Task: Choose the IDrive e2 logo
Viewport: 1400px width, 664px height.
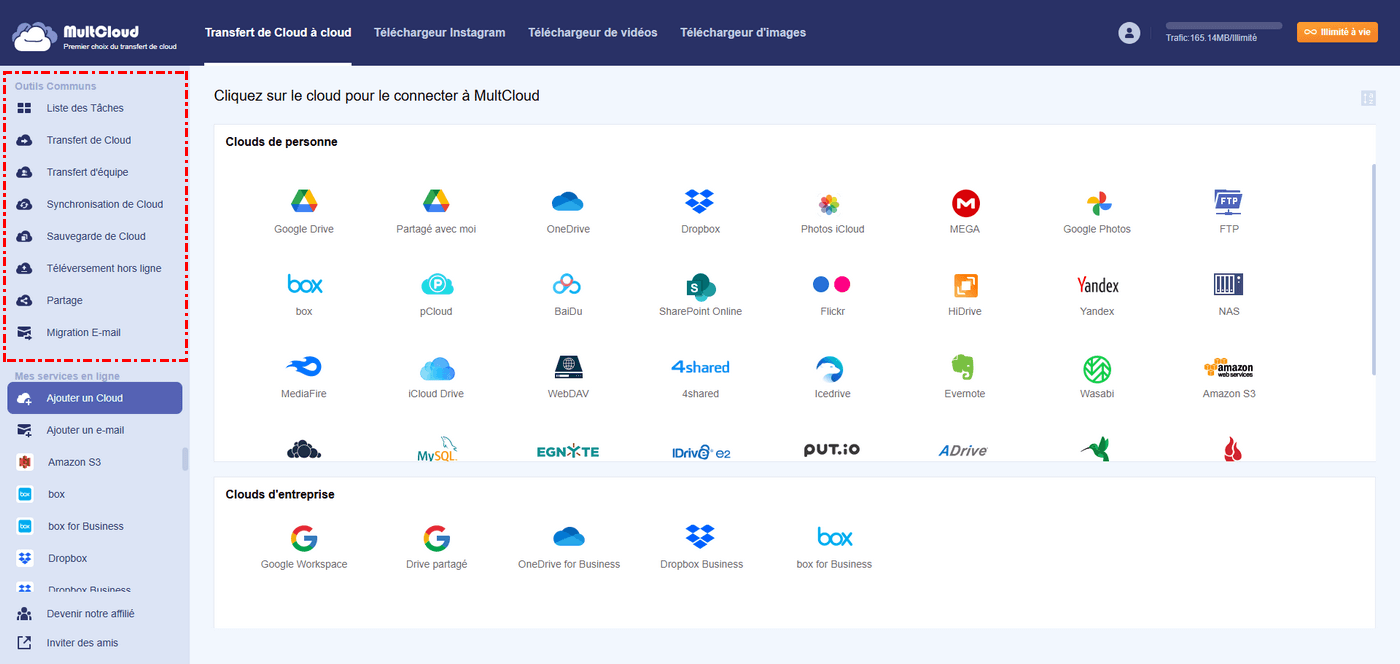Action: click(x=700, y=452)
